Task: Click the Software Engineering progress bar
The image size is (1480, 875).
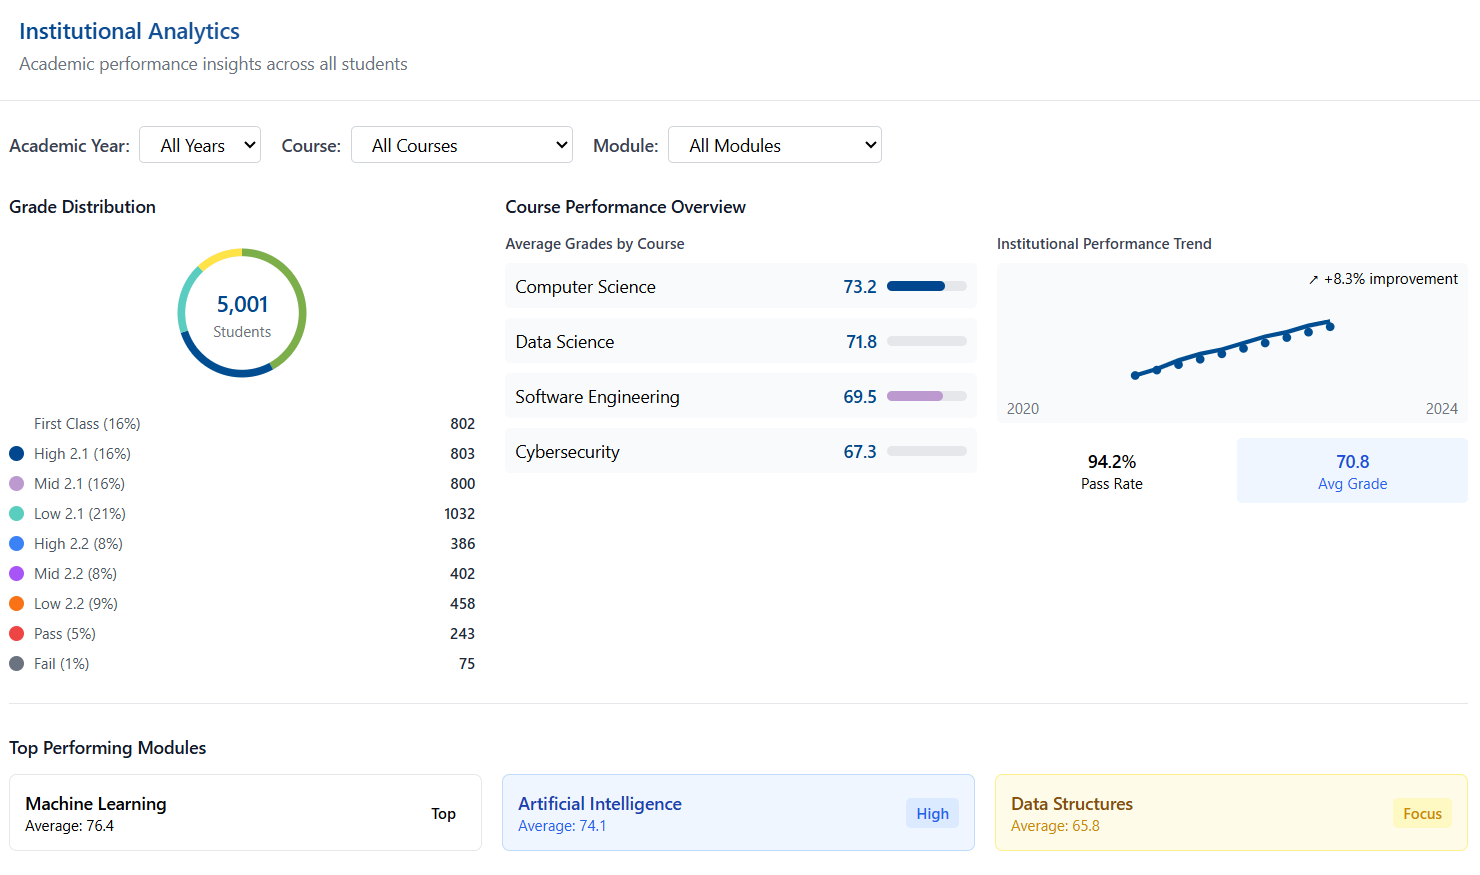Action: pyautogui.click(x=925, y=396)
